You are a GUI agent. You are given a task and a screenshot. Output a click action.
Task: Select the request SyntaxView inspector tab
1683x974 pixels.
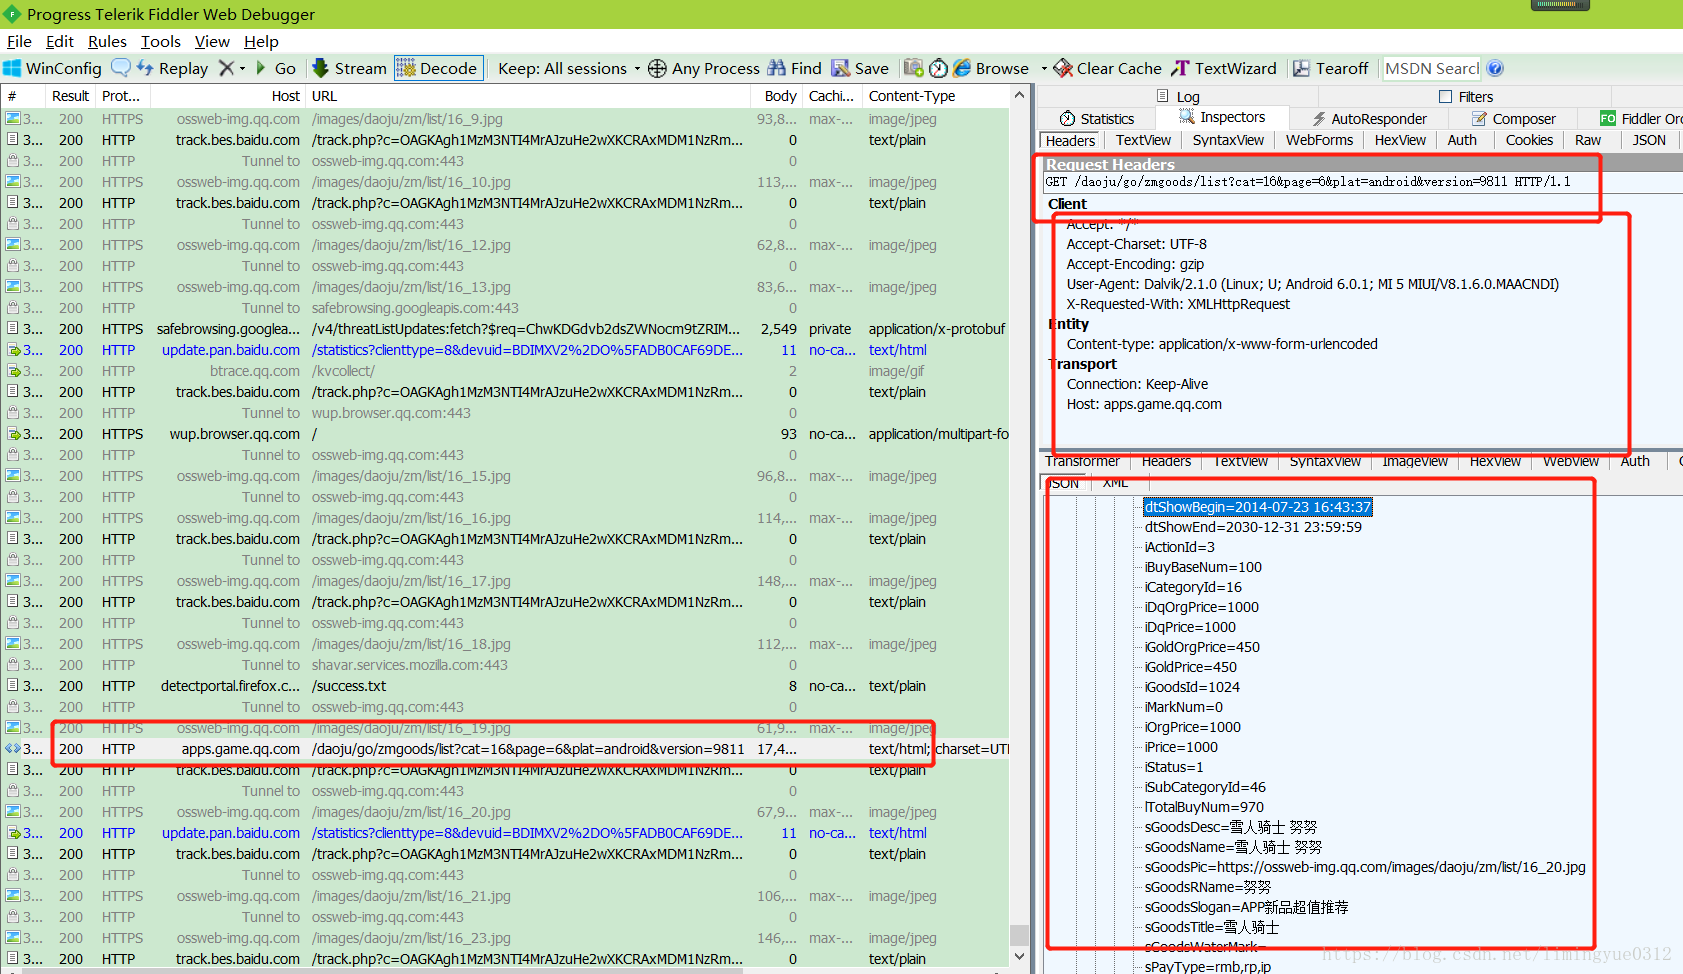1228,140
